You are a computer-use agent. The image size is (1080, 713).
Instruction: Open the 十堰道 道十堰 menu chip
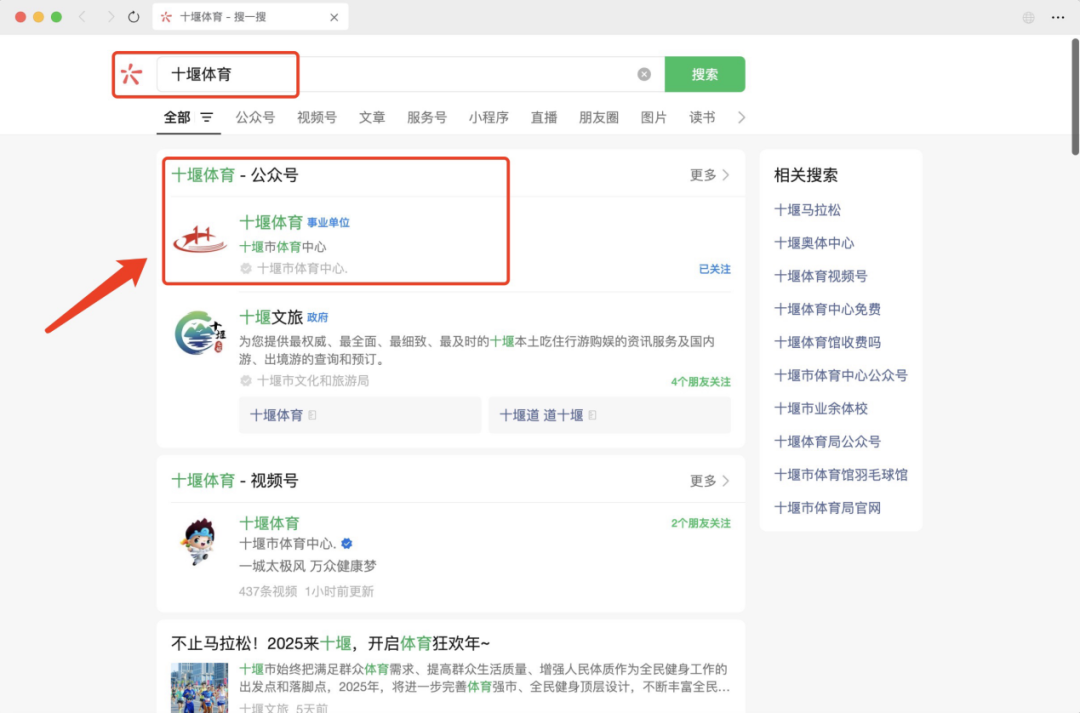click(x=610, y=415)
